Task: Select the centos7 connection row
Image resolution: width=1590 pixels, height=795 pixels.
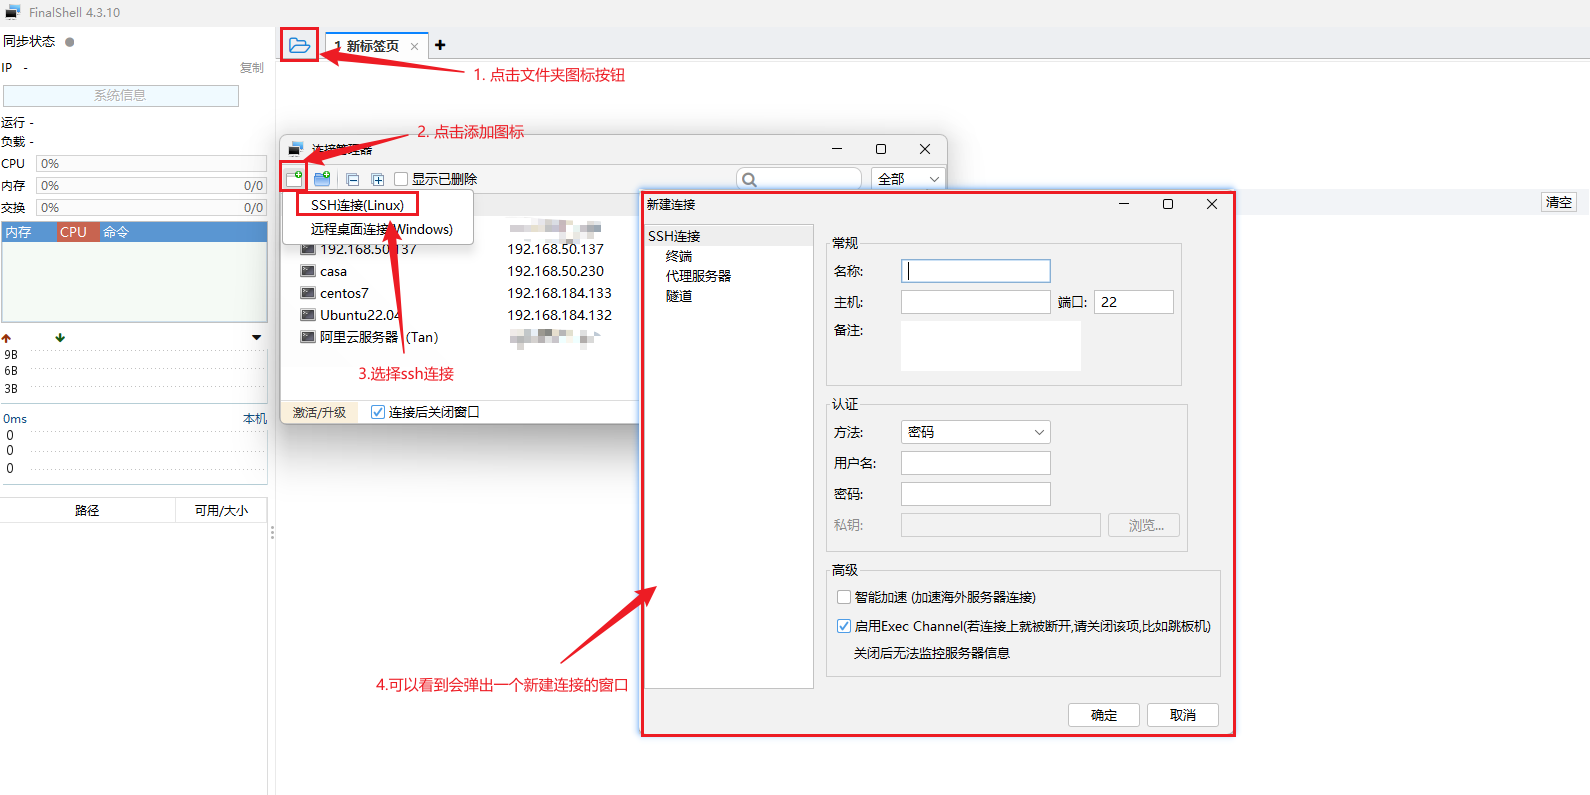Action: pos(460,293)
